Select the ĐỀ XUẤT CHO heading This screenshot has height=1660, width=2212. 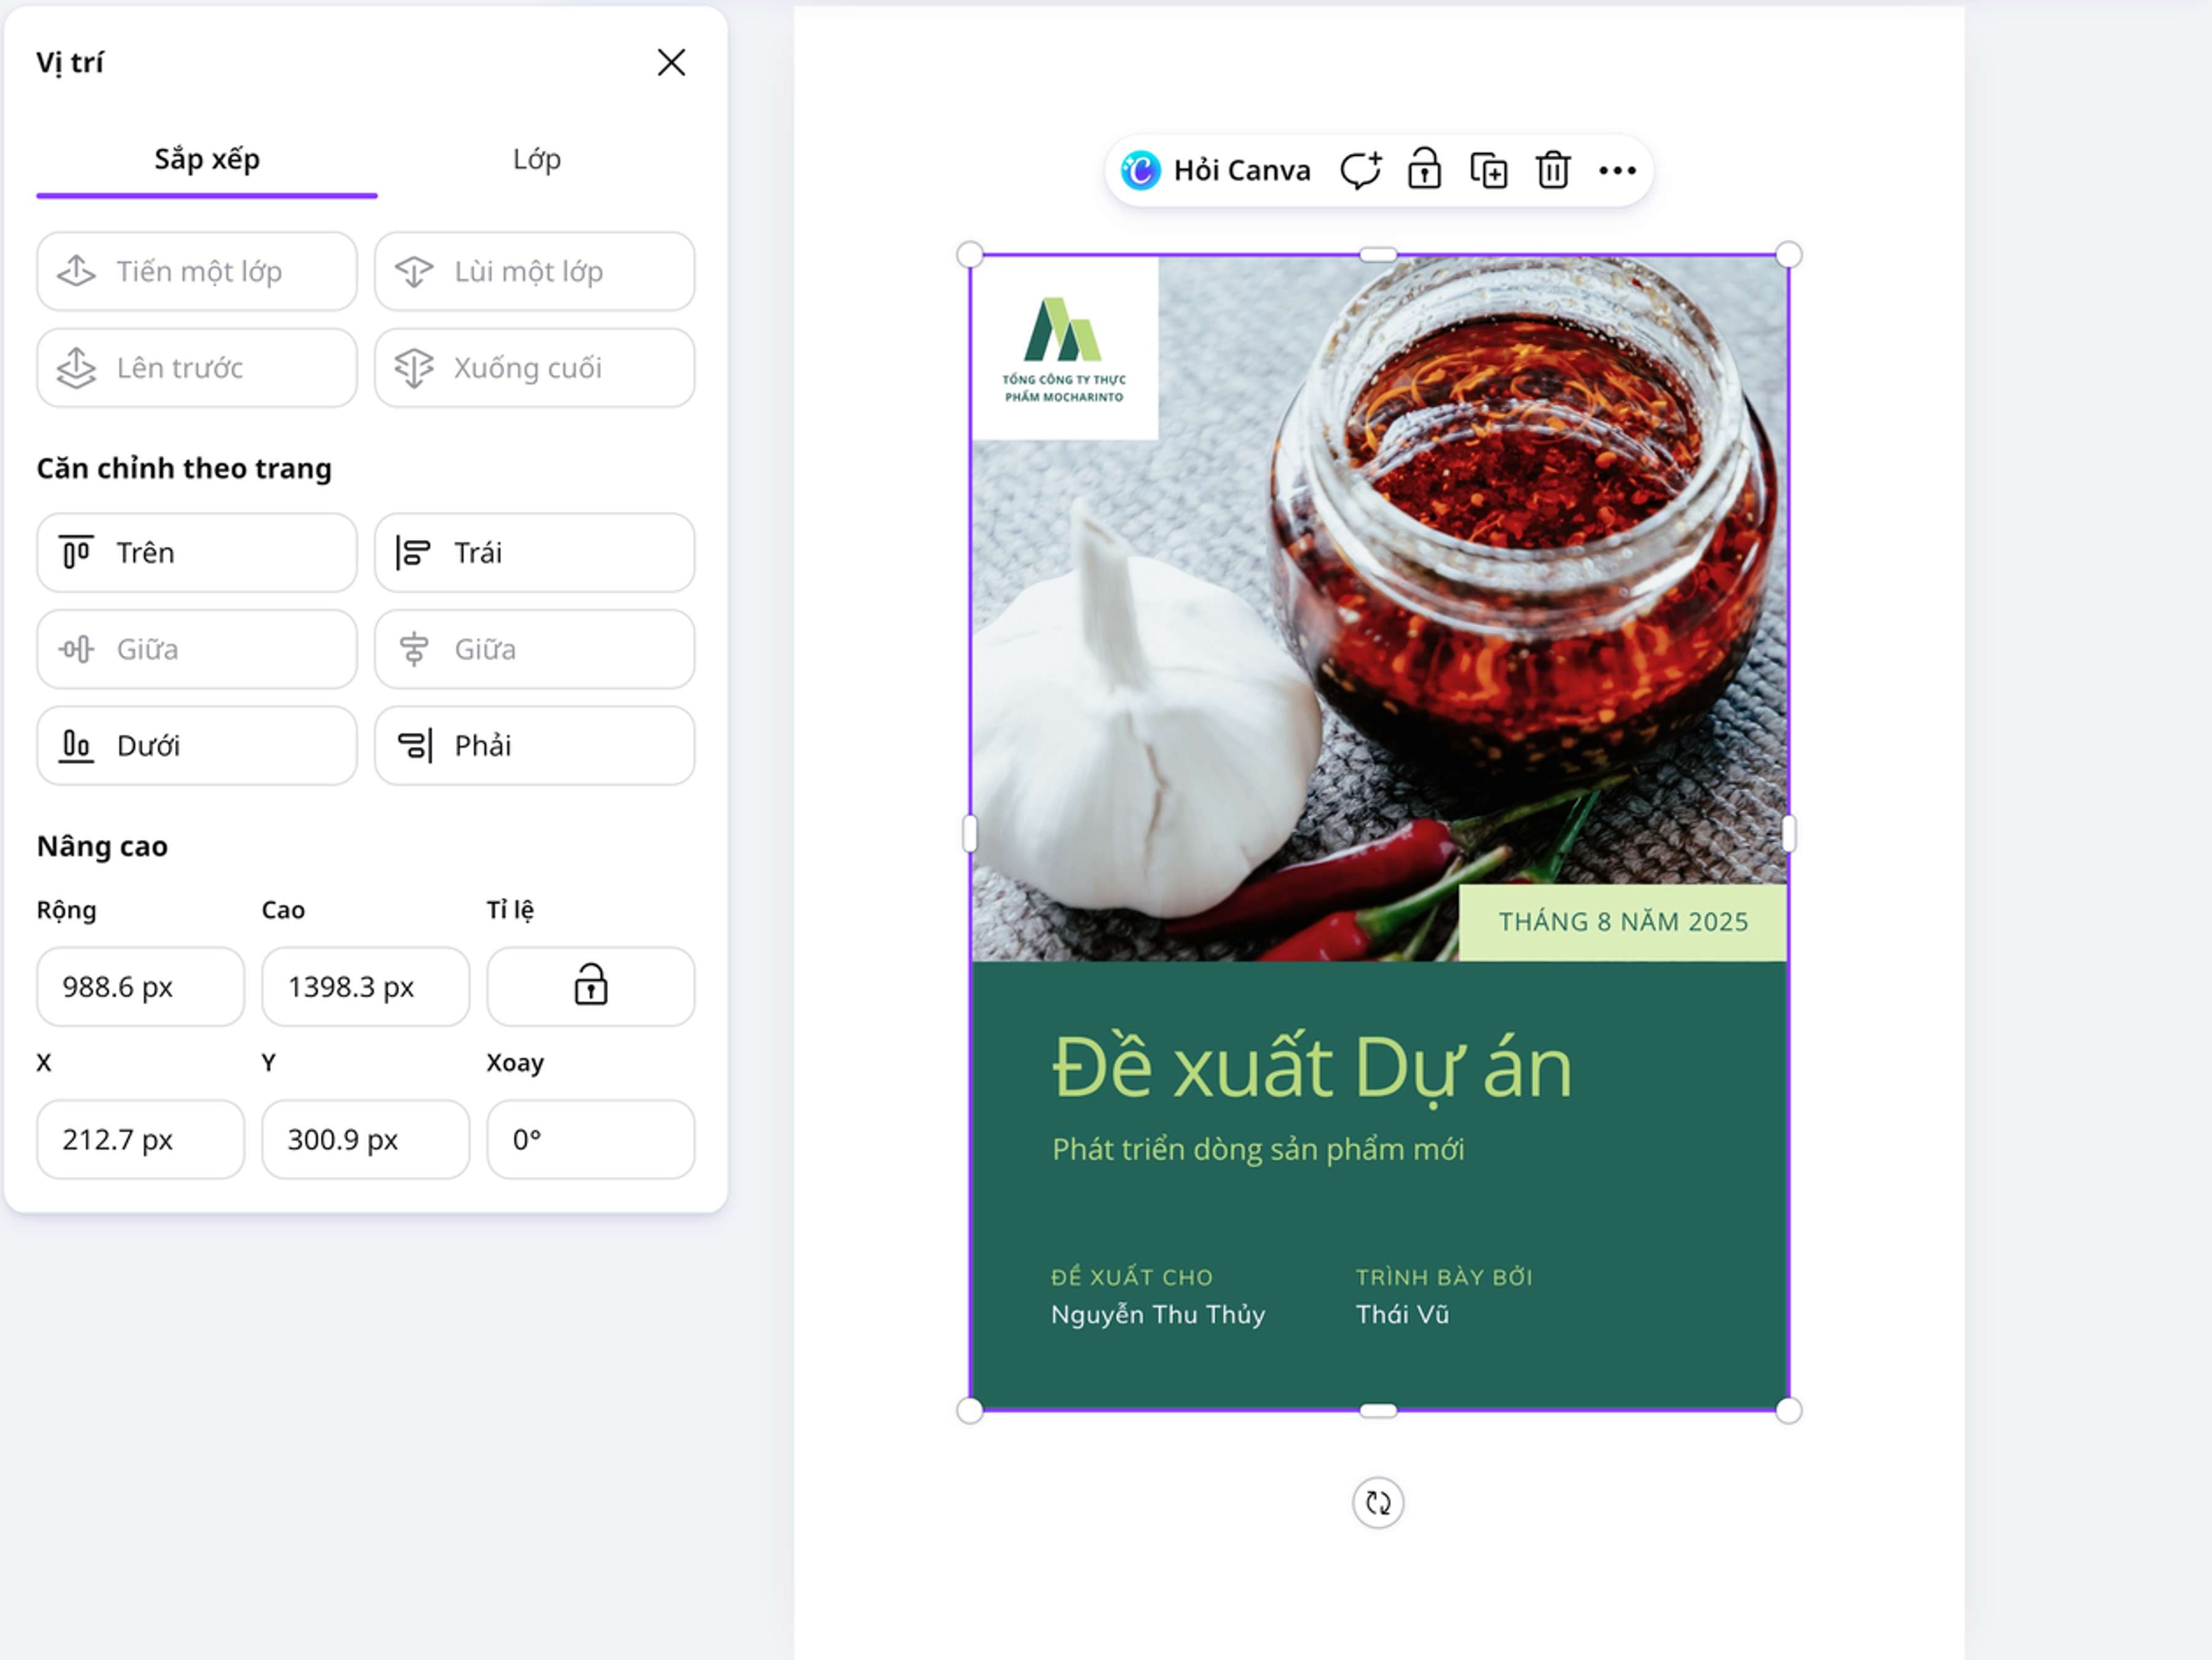[x=1132, y=1277]
